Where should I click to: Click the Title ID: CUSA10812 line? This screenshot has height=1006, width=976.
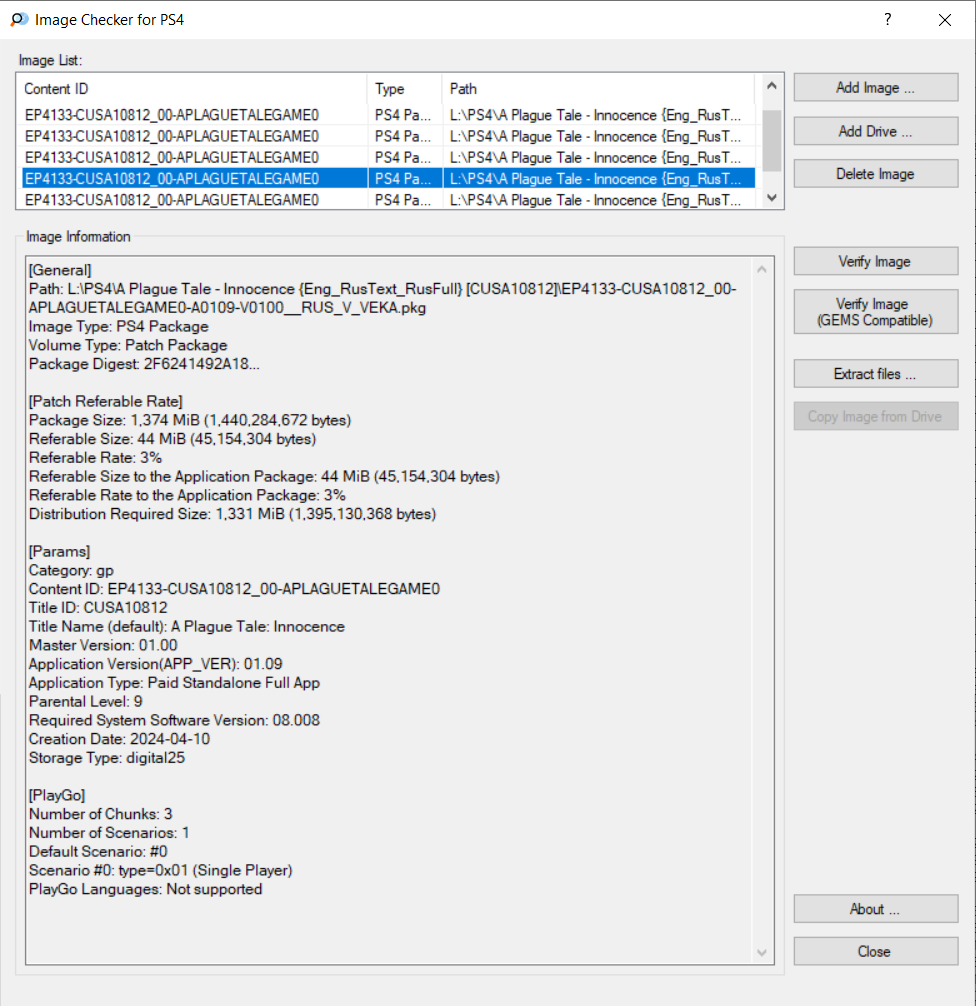pos(98,608)
